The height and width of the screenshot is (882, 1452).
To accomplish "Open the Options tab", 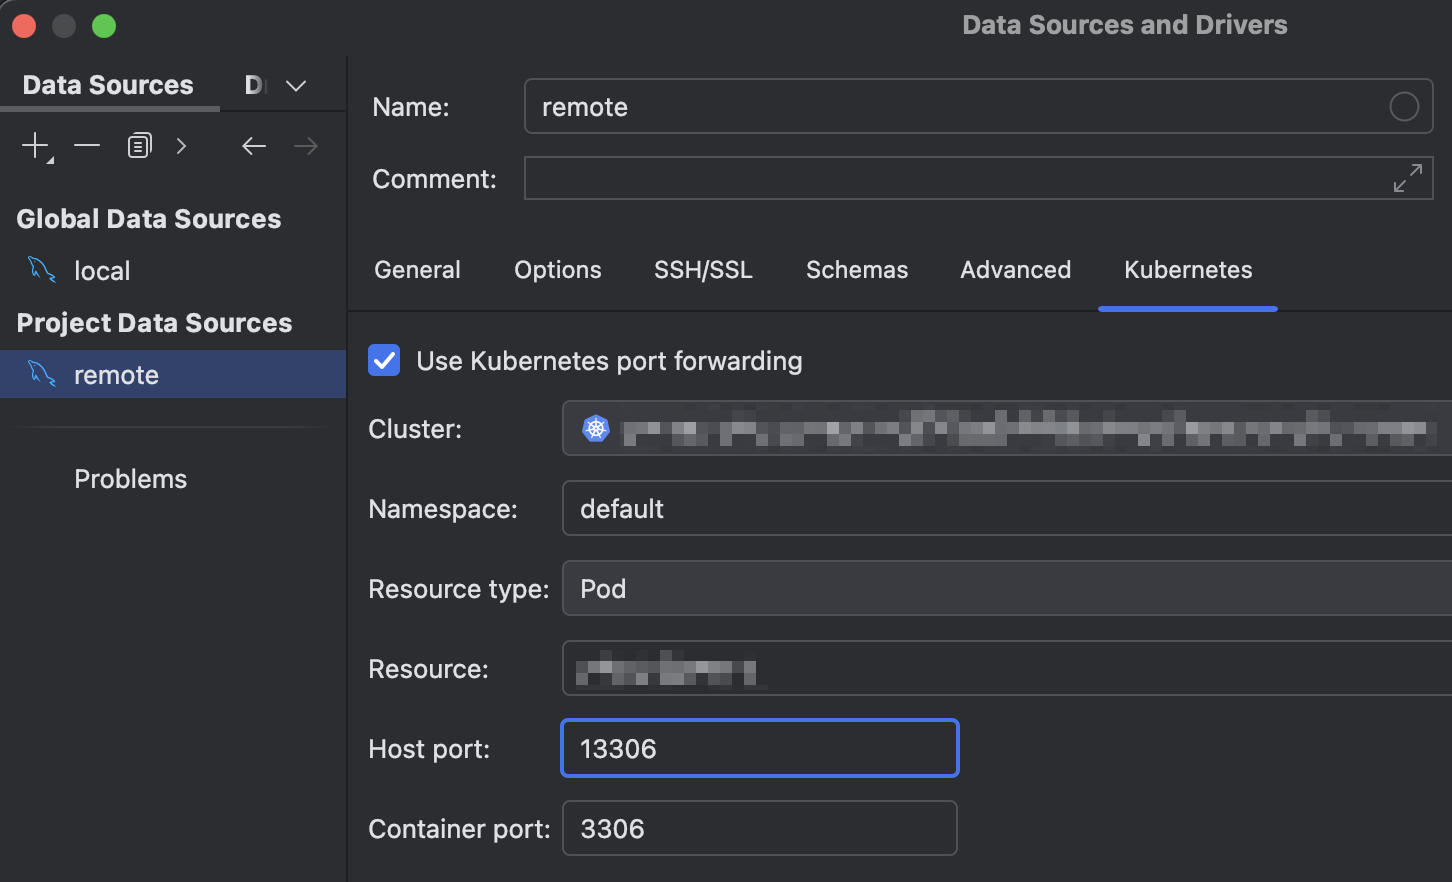I will point(558,270).
